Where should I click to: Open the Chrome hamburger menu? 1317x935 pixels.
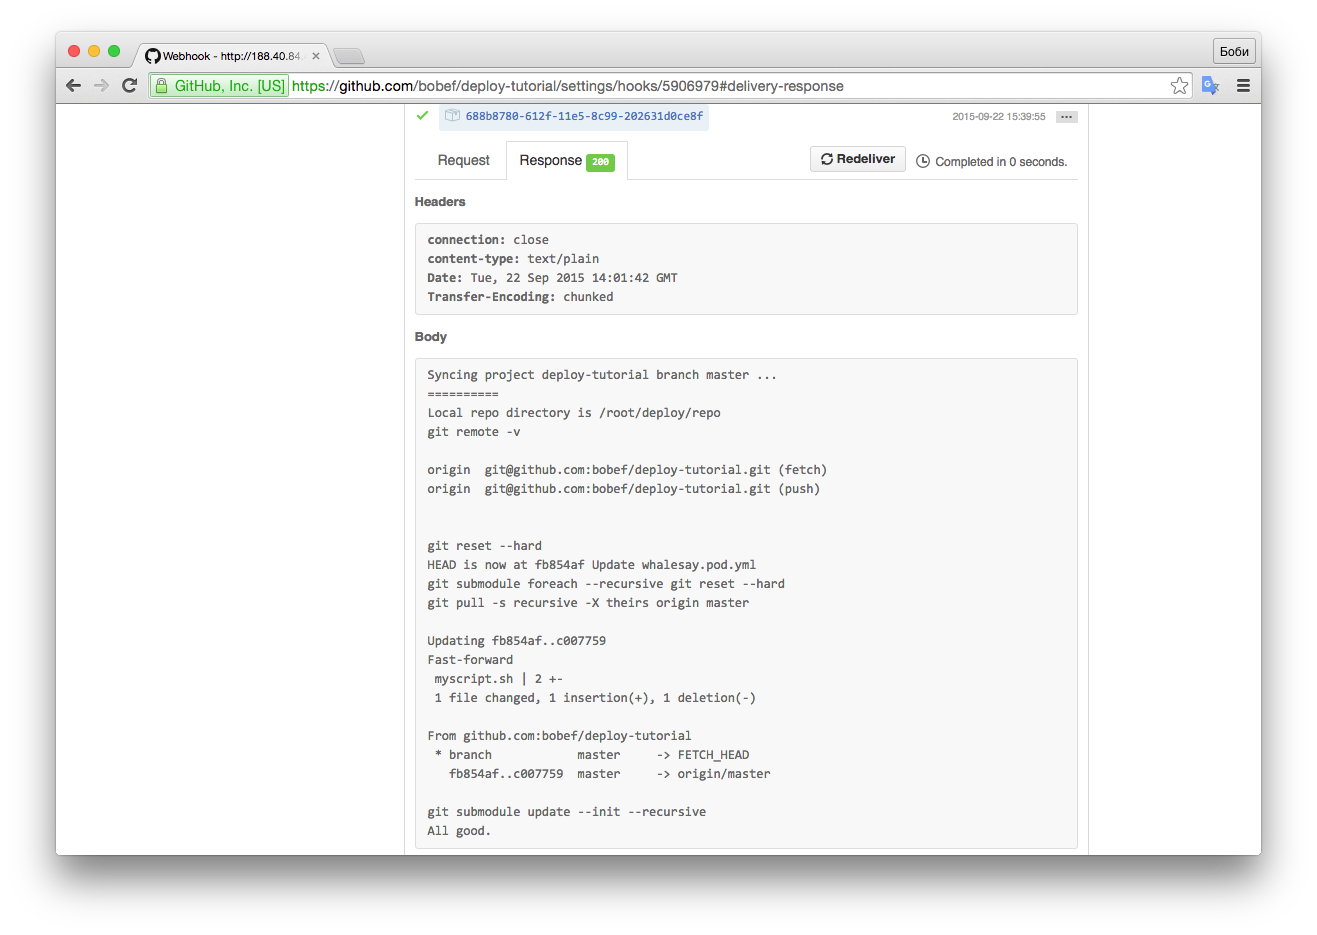point(1243,86)
